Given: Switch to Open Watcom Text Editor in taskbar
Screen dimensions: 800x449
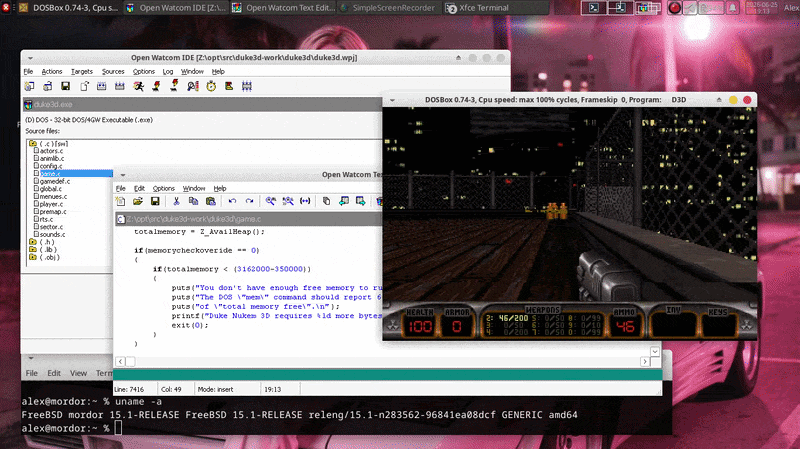Looking at the screenshot, I should tap(284, 8).
